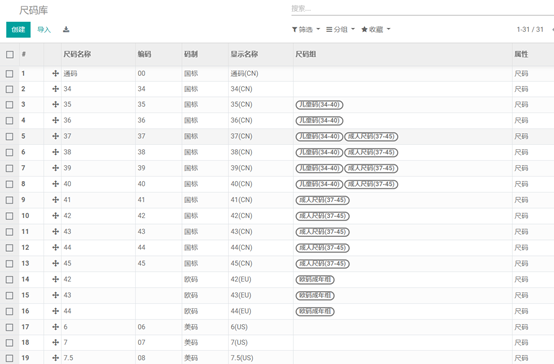Screen dimensions: 554x364
Task: Click the drag handle of row 8
Action: click(x=55, y=184)
